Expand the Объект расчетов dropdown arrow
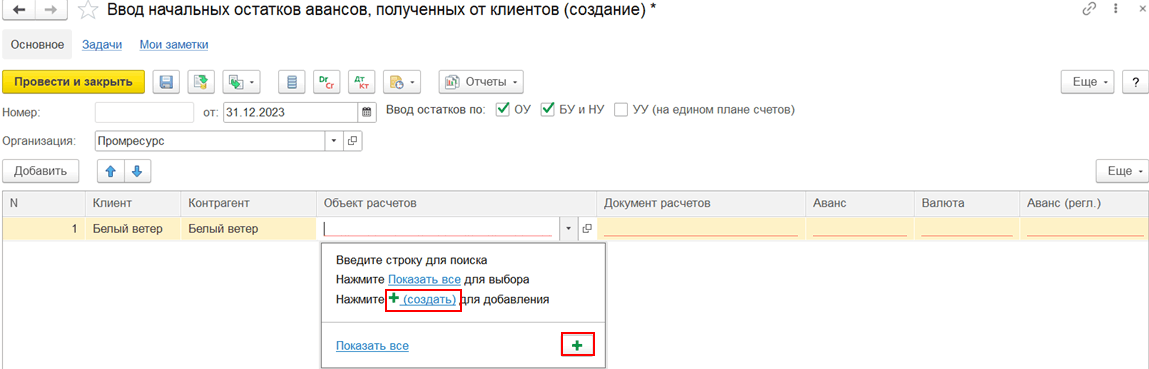The height and width of the screenshot is (369, 1149). (569, 229)
